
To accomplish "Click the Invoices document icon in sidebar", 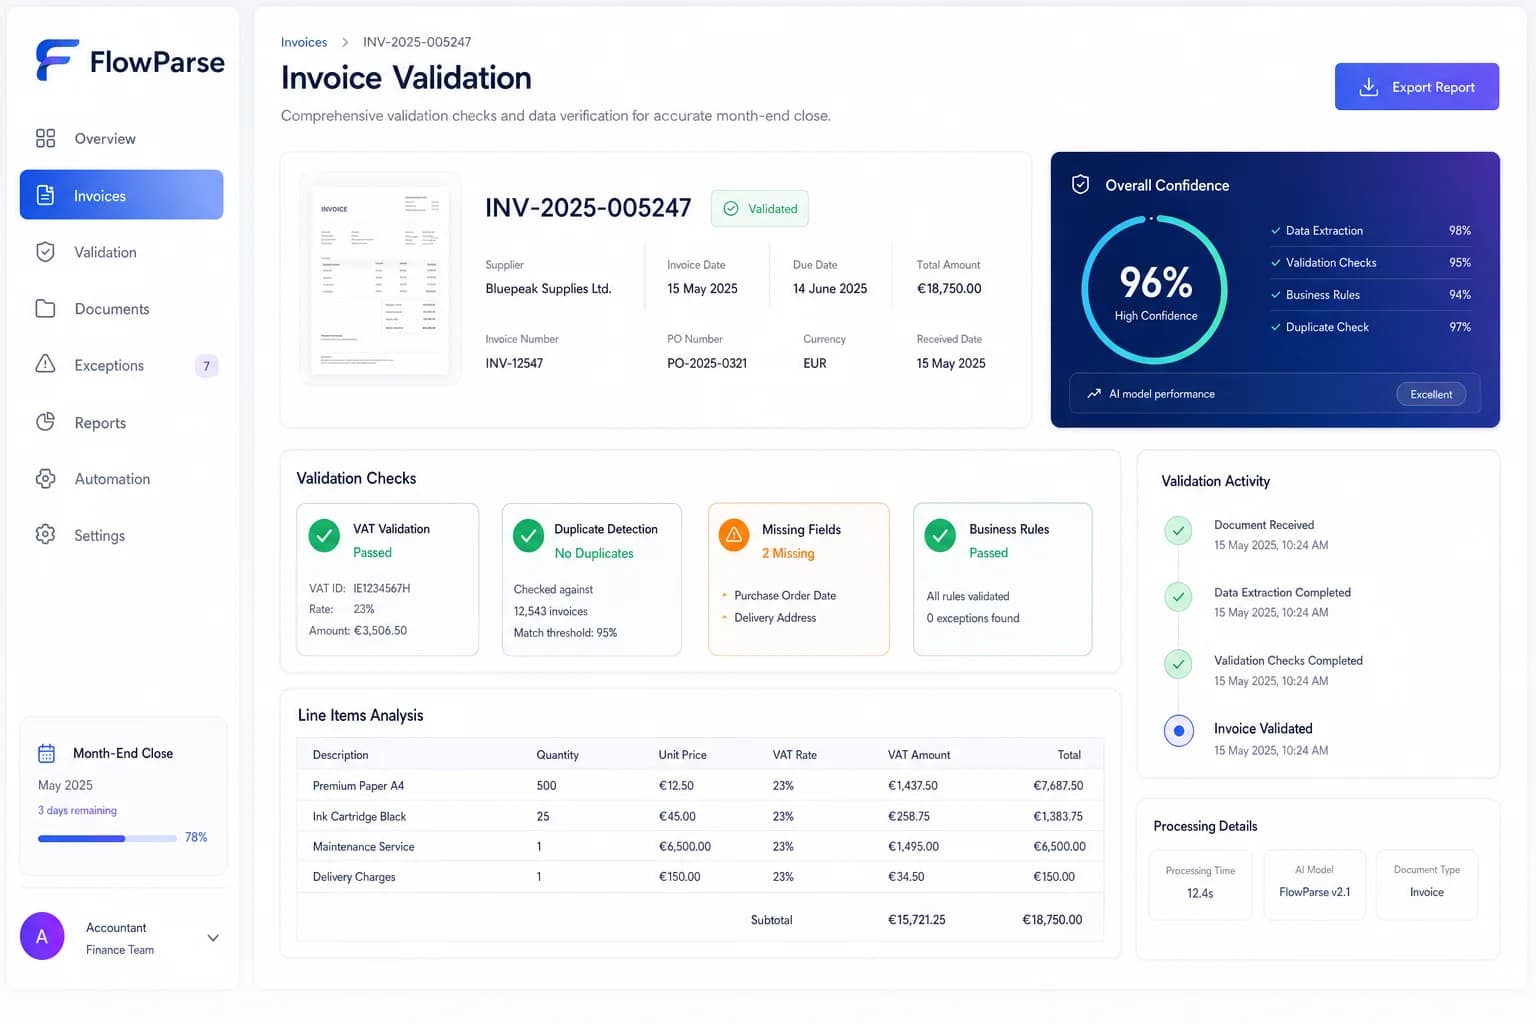I will (45, 195).
